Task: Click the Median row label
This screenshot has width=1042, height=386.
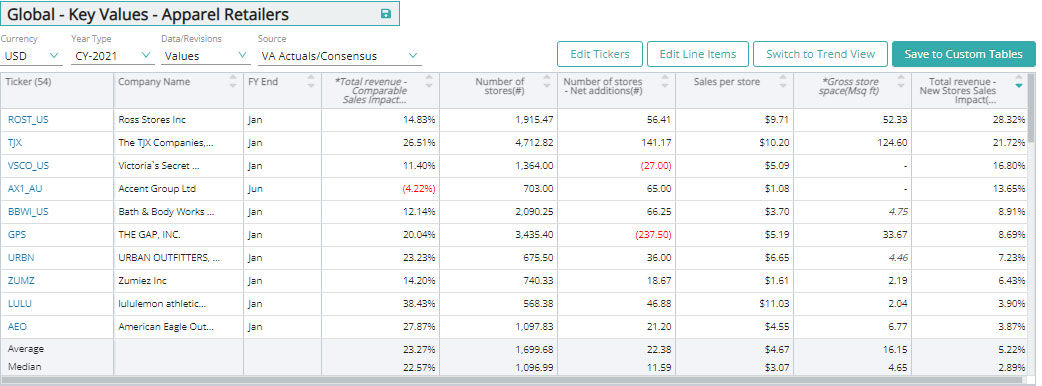Action: tap(24, 367)
